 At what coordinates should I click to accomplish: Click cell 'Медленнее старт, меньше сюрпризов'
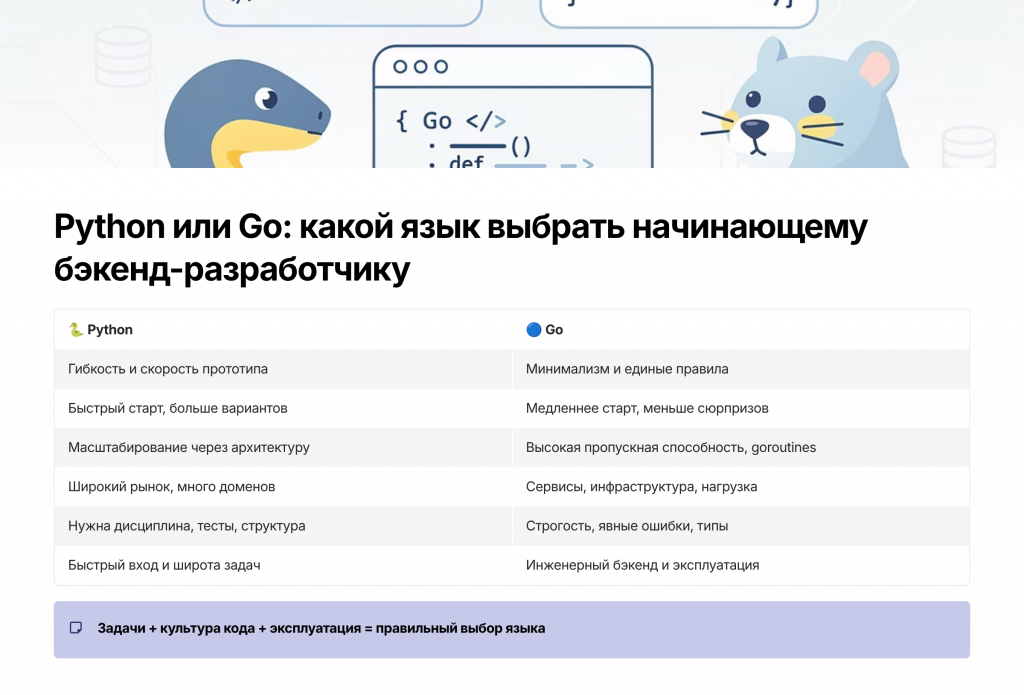pyautogui.click(x=647, y=408)
